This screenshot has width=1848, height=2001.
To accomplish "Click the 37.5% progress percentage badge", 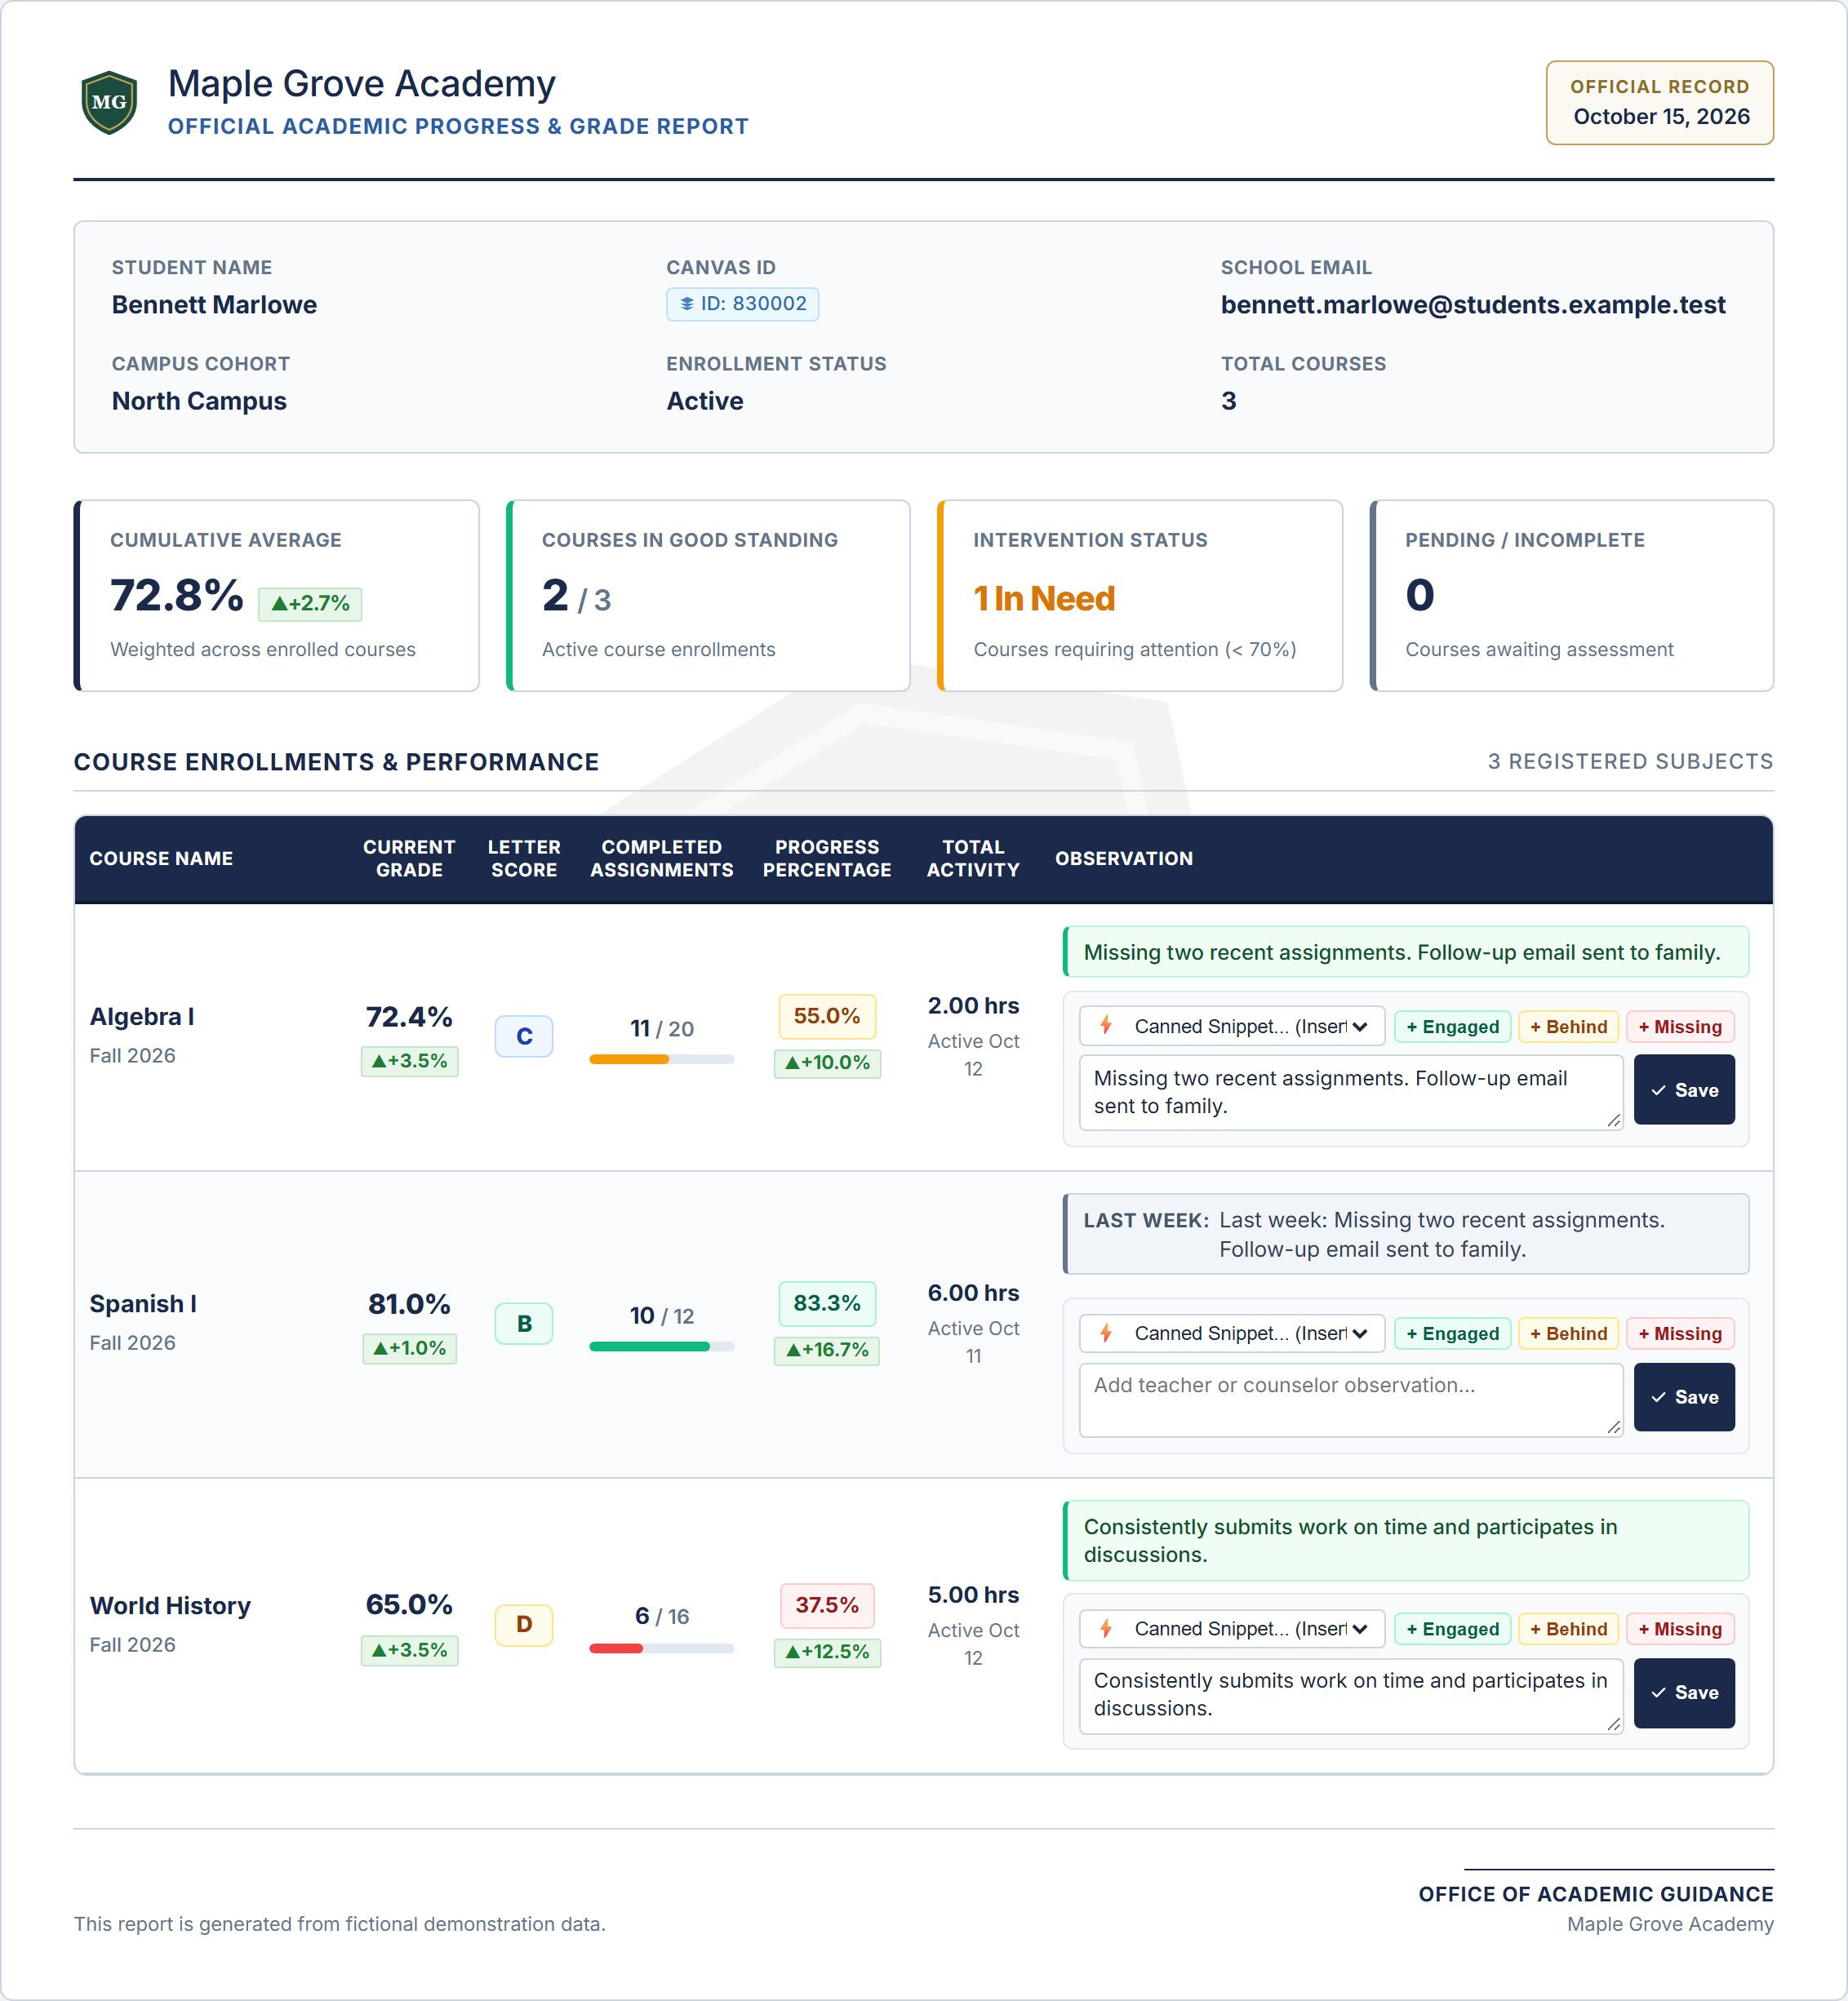I will click(x=827, y=1605).
